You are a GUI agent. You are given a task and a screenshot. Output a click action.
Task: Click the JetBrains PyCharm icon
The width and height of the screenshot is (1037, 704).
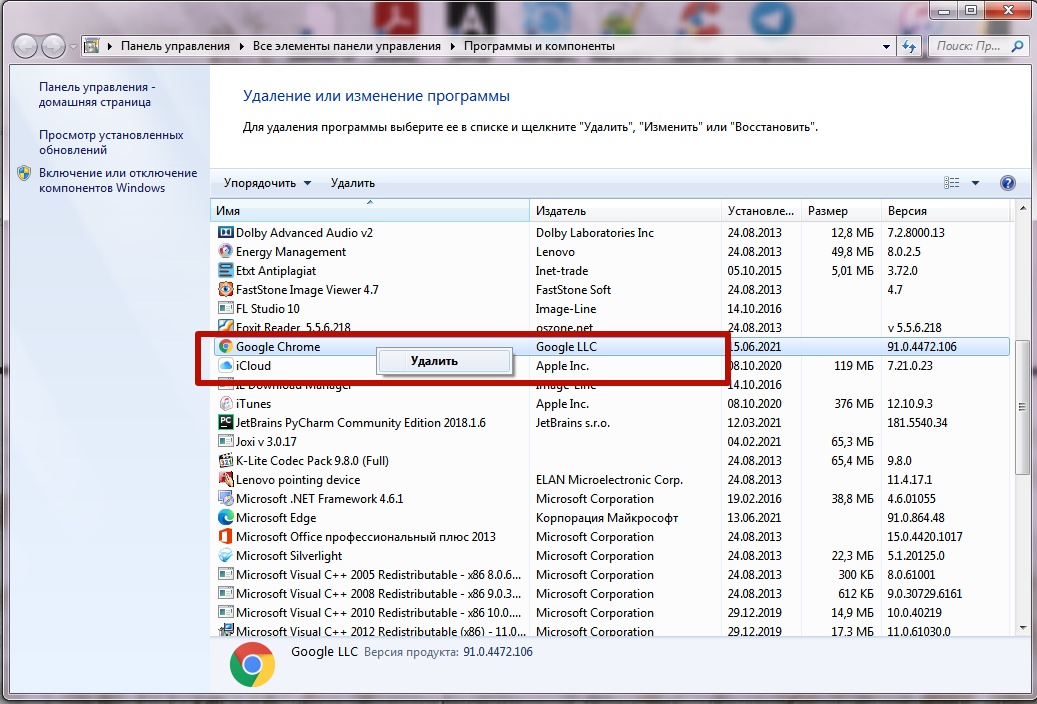tap(226, 423)
